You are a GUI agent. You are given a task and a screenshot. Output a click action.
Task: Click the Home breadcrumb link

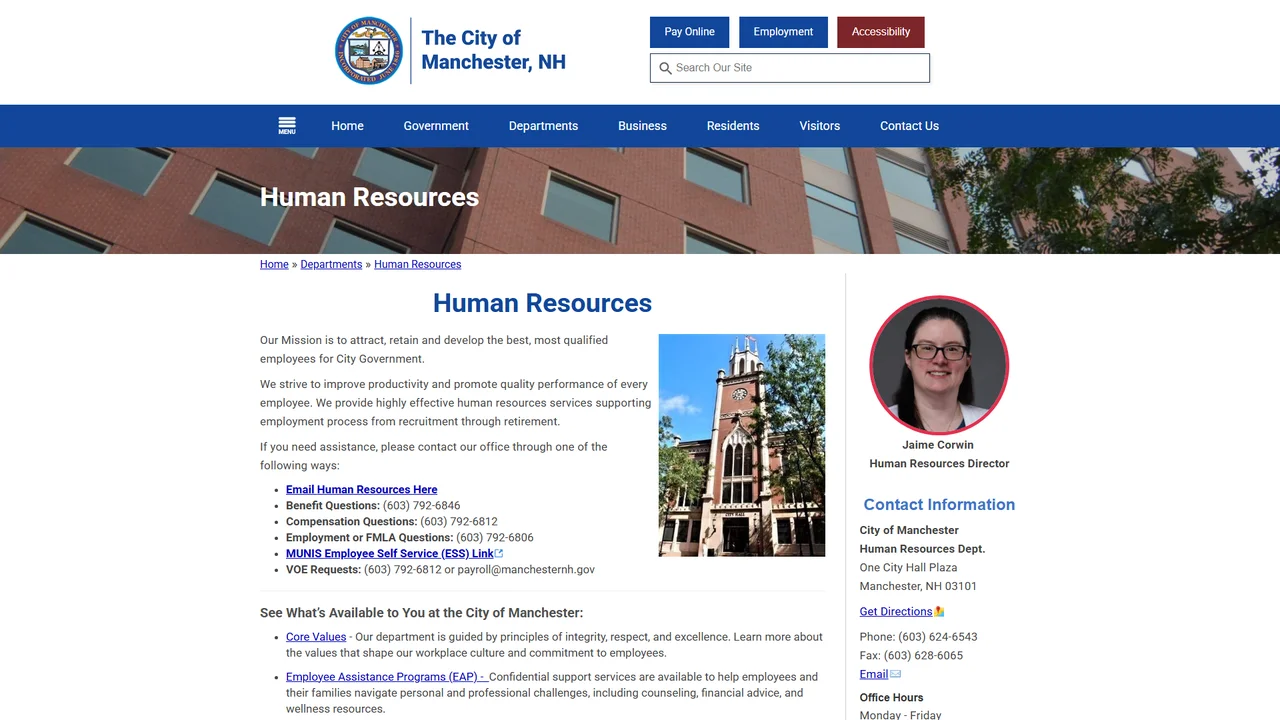coord(274,264)
